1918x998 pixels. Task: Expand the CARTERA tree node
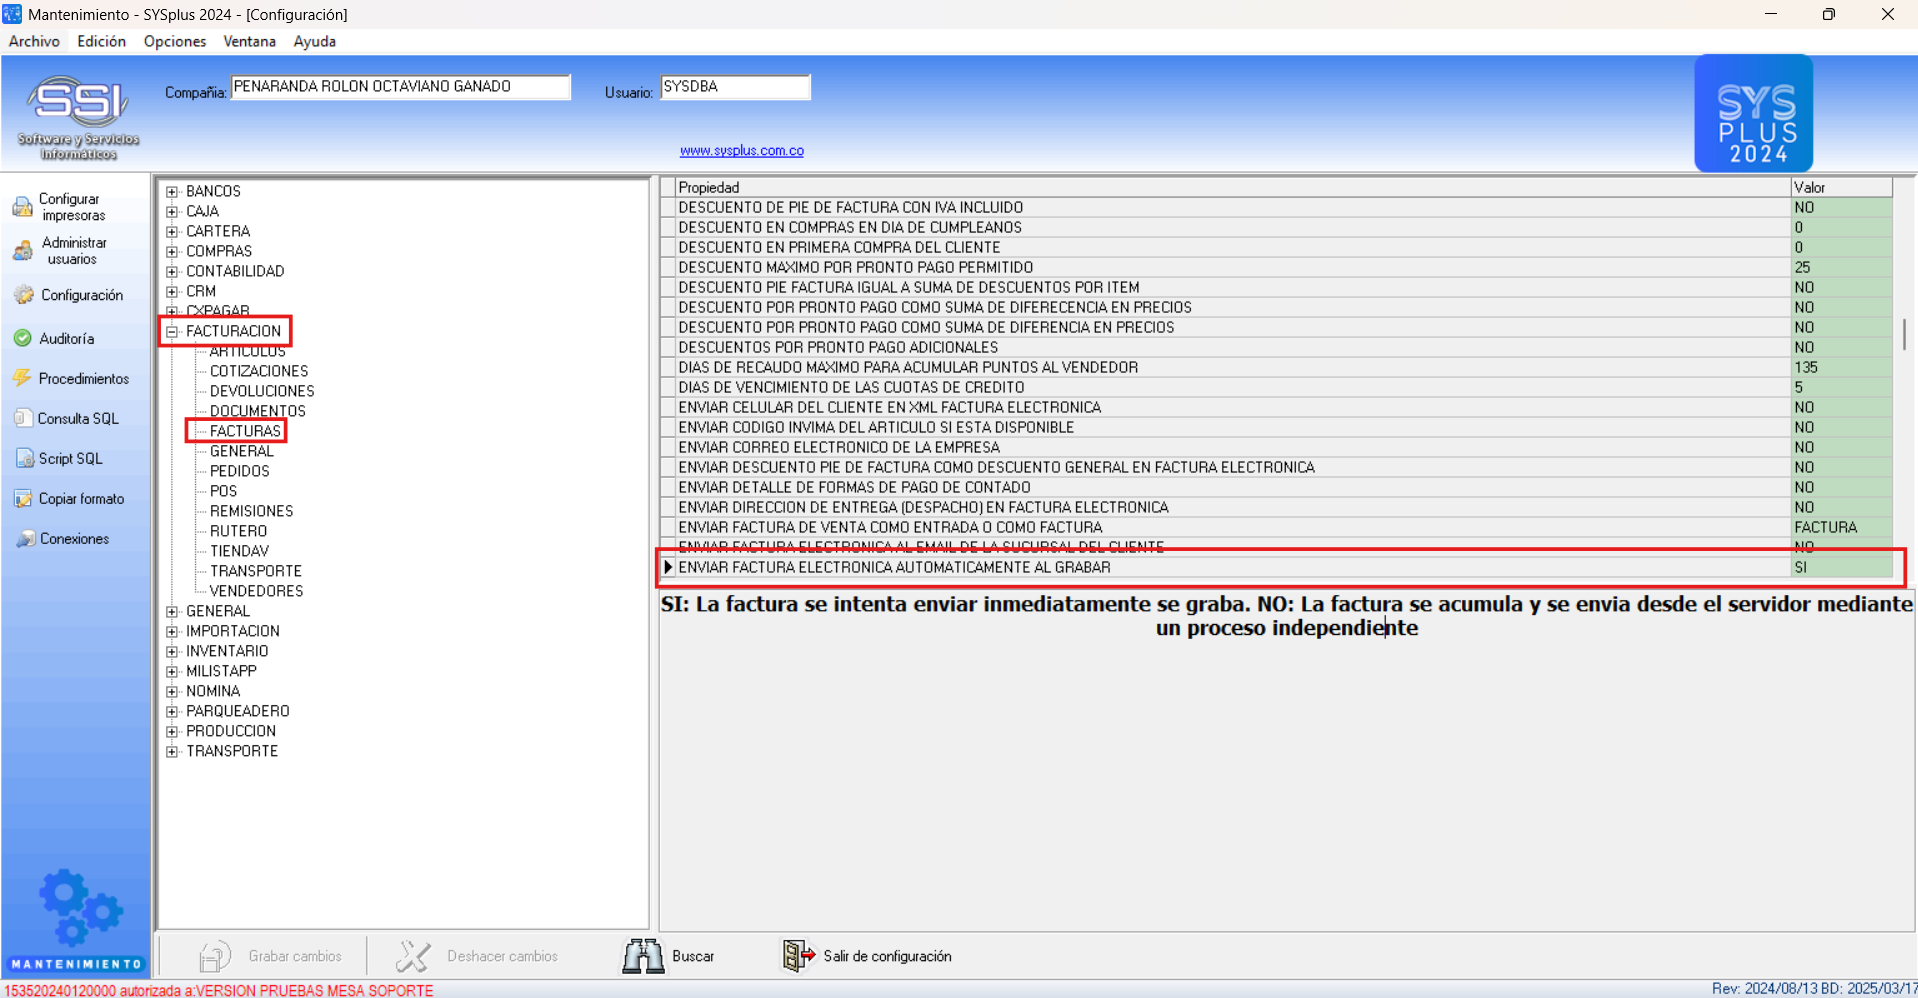(x=172, y=231)
